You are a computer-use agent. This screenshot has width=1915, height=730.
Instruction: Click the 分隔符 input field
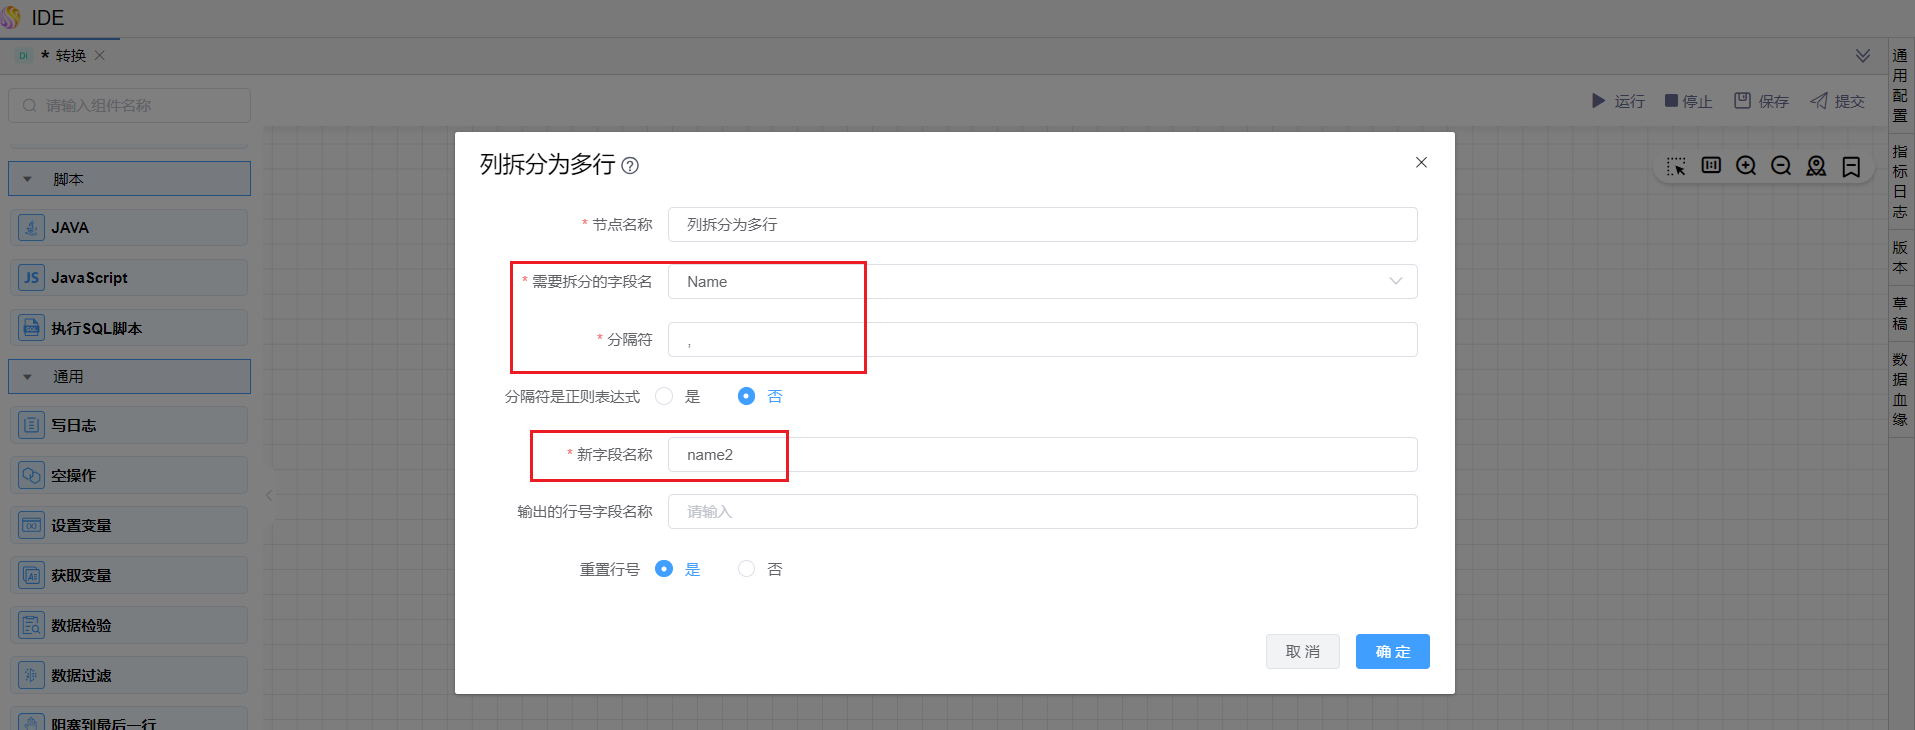point(1042,339)
